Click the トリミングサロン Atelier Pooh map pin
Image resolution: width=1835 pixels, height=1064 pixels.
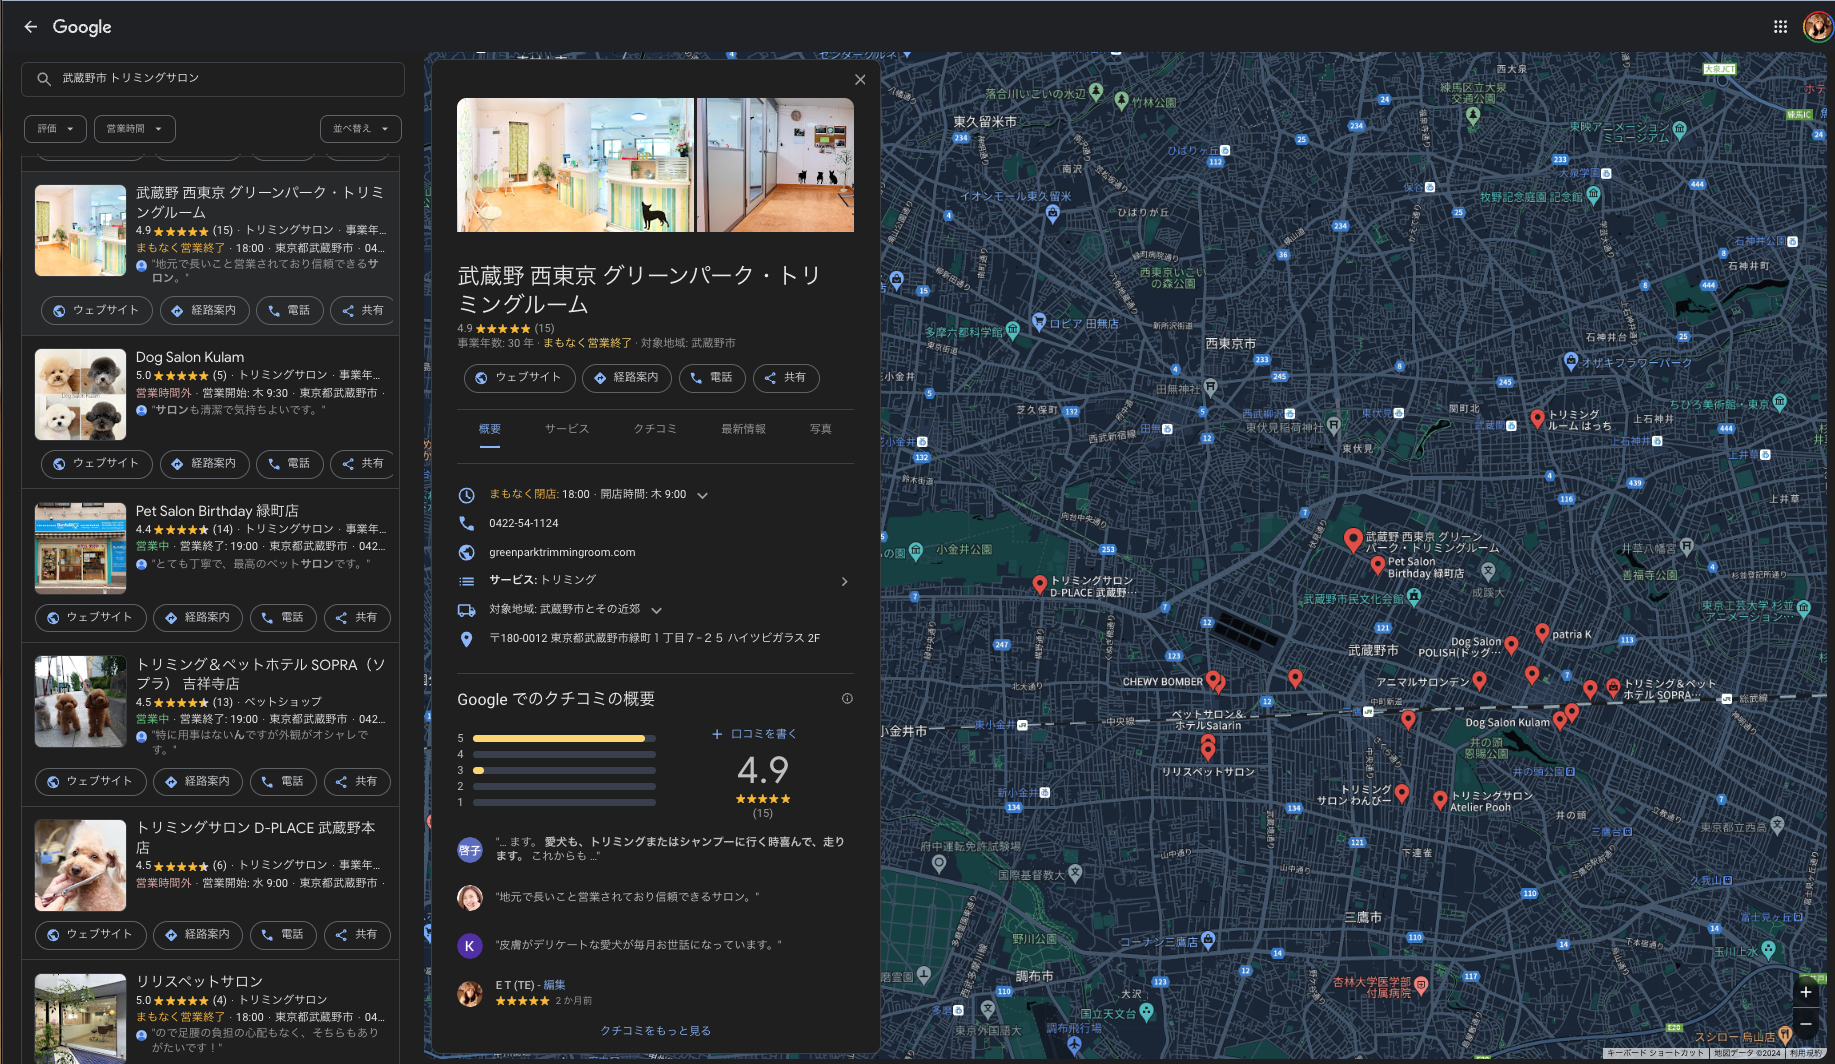1440,800
